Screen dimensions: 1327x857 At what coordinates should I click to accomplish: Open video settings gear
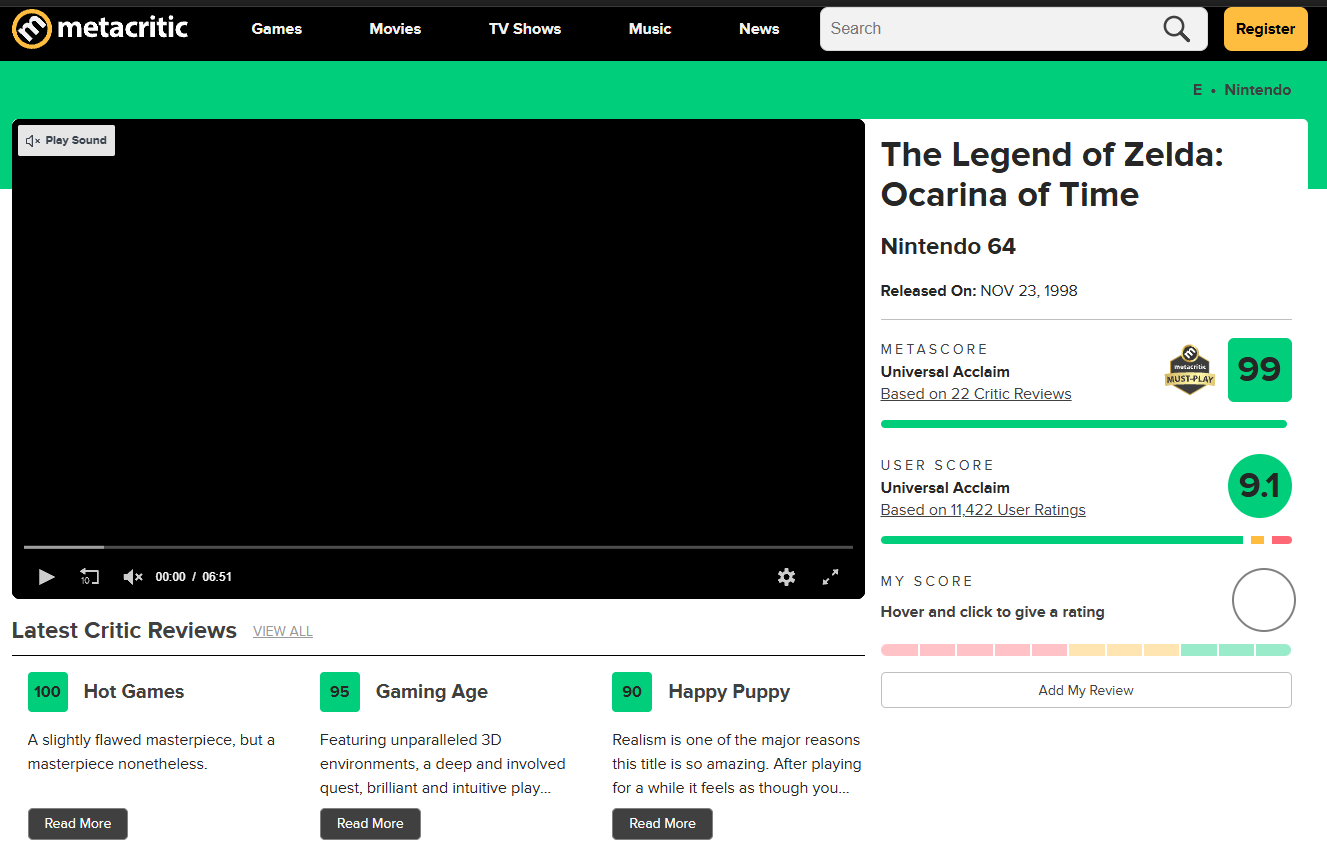(x=787, y=577)
